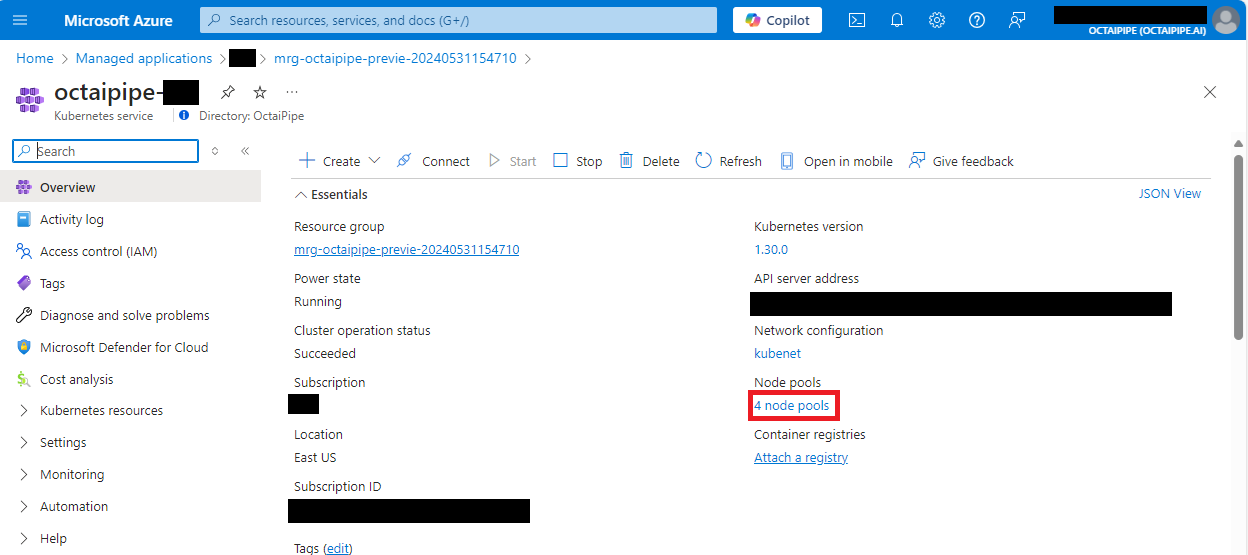
Task: Stop the Kubernetes cluster
Action: coord(578,161)
